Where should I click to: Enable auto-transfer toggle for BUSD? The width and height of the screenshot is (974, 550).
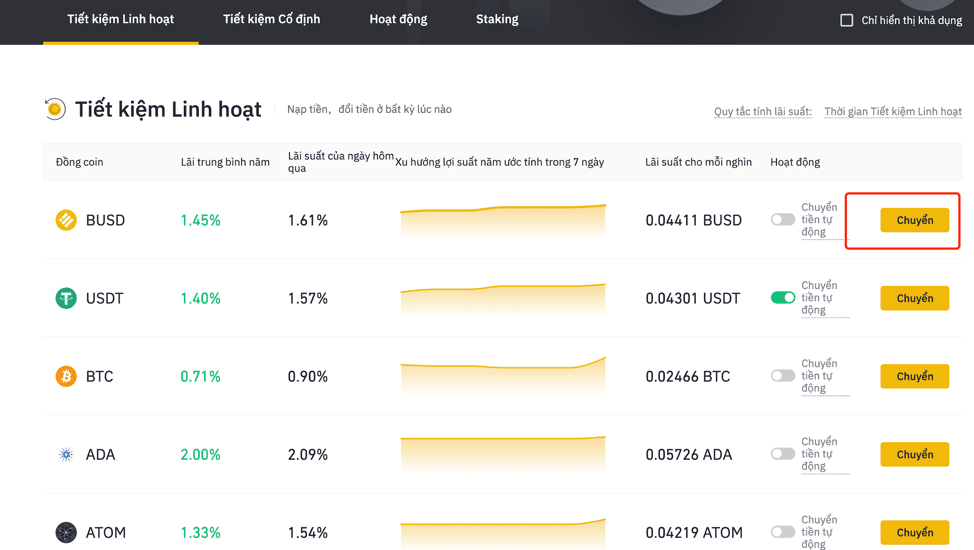783,219
